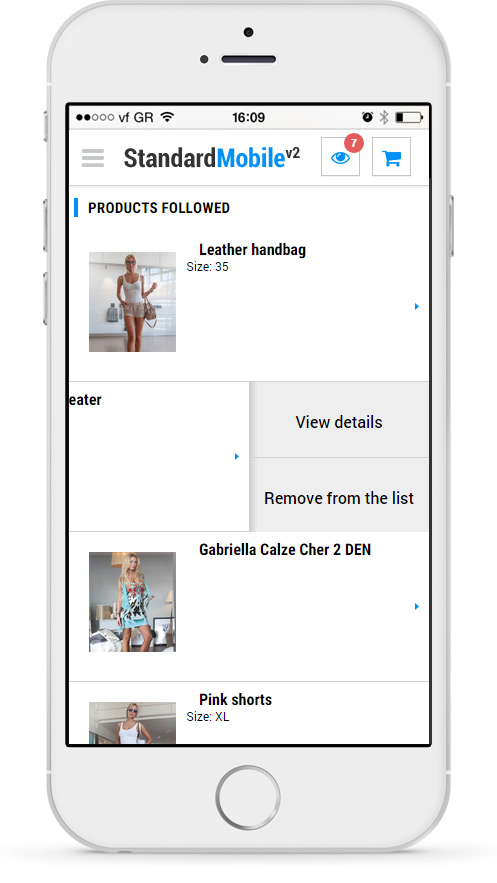Tap the battery indicator icon
Screen dimensions: 497x883
coord(409,117)
